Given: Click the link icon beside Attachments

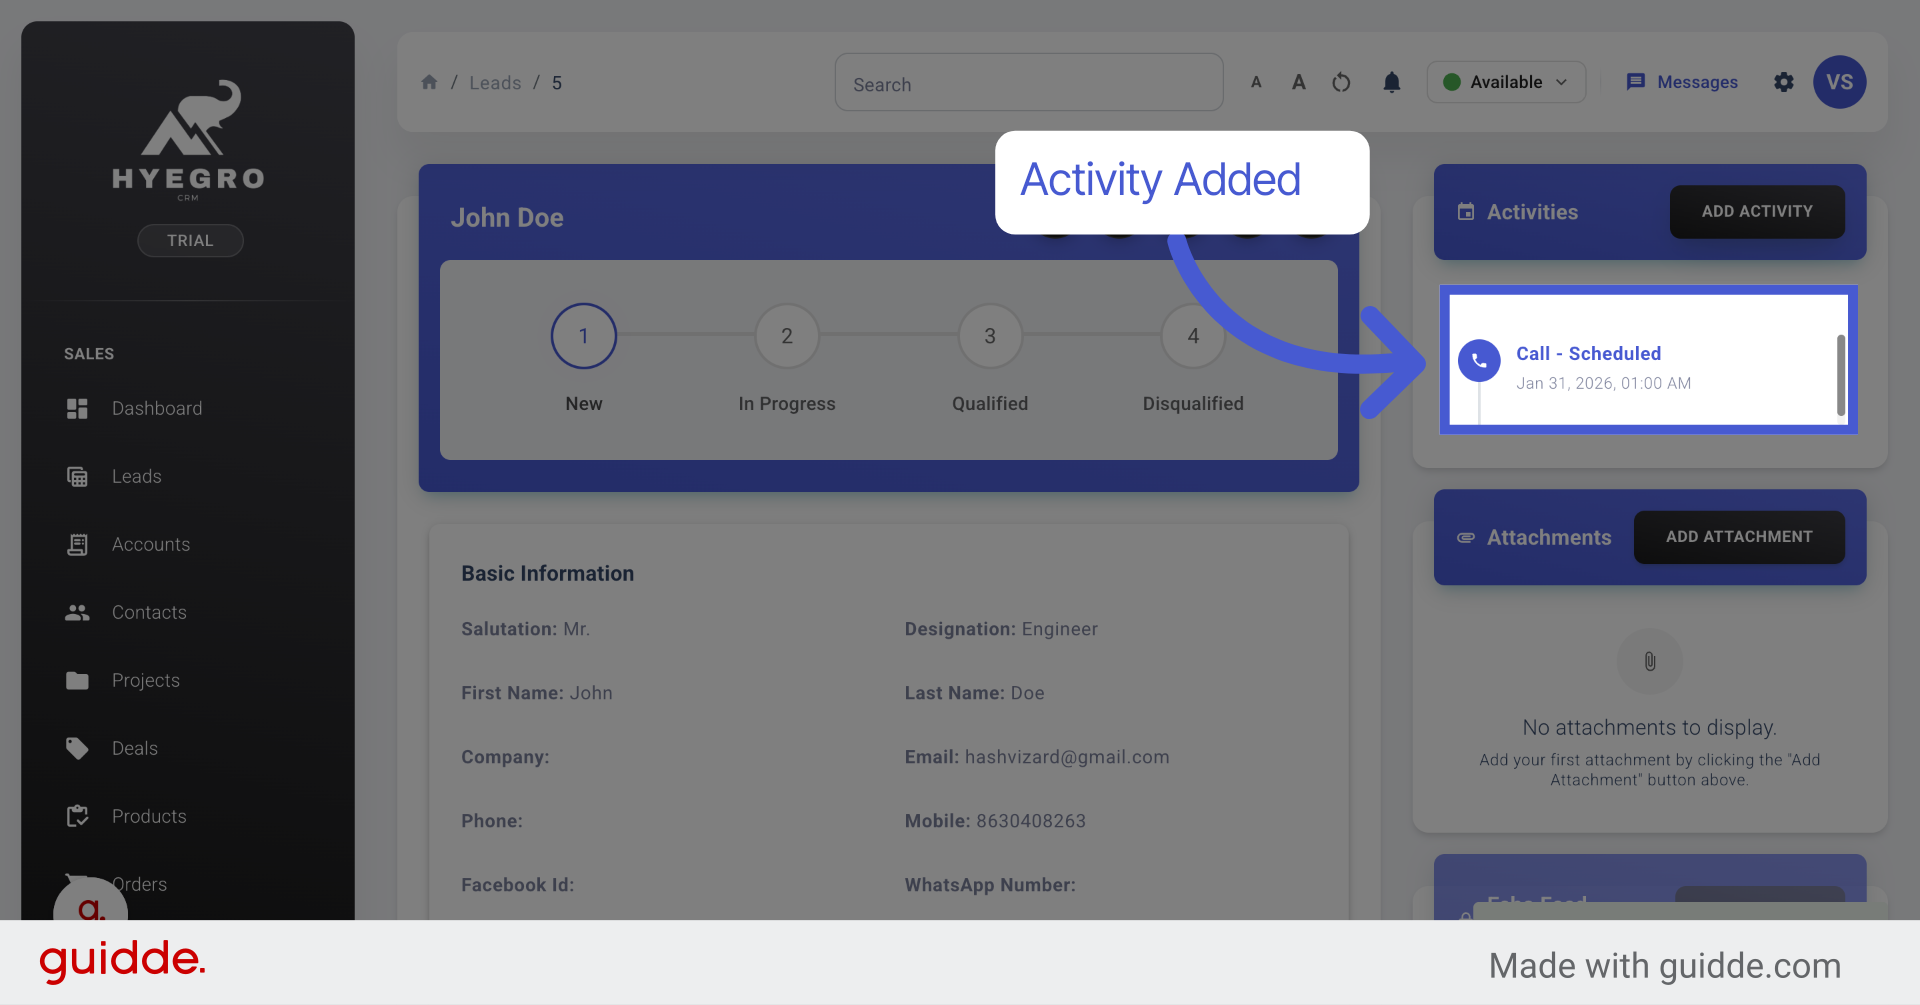Looking at the screenshot, I should [x=1466, y=538].
